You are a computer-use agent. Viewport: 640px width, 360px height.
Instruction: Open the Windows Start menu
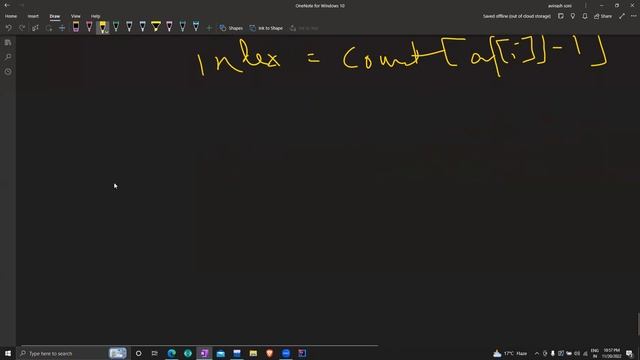8,353
